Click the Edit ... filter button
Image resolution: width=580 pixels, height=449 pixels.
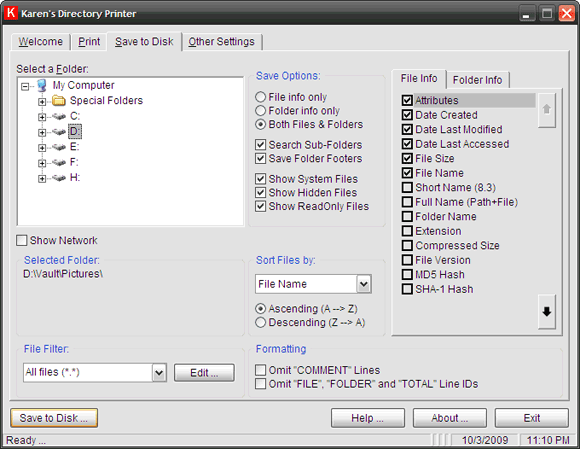[204, 373]
